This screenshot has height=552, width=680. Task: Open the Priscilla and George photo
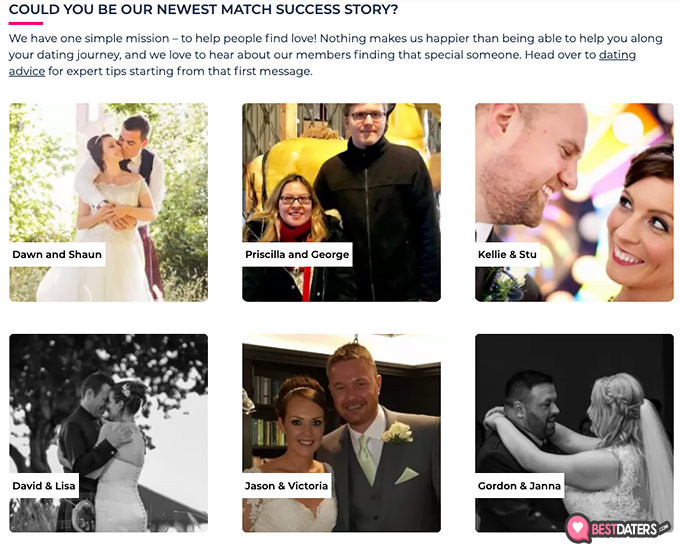click(x=341, y=203)
